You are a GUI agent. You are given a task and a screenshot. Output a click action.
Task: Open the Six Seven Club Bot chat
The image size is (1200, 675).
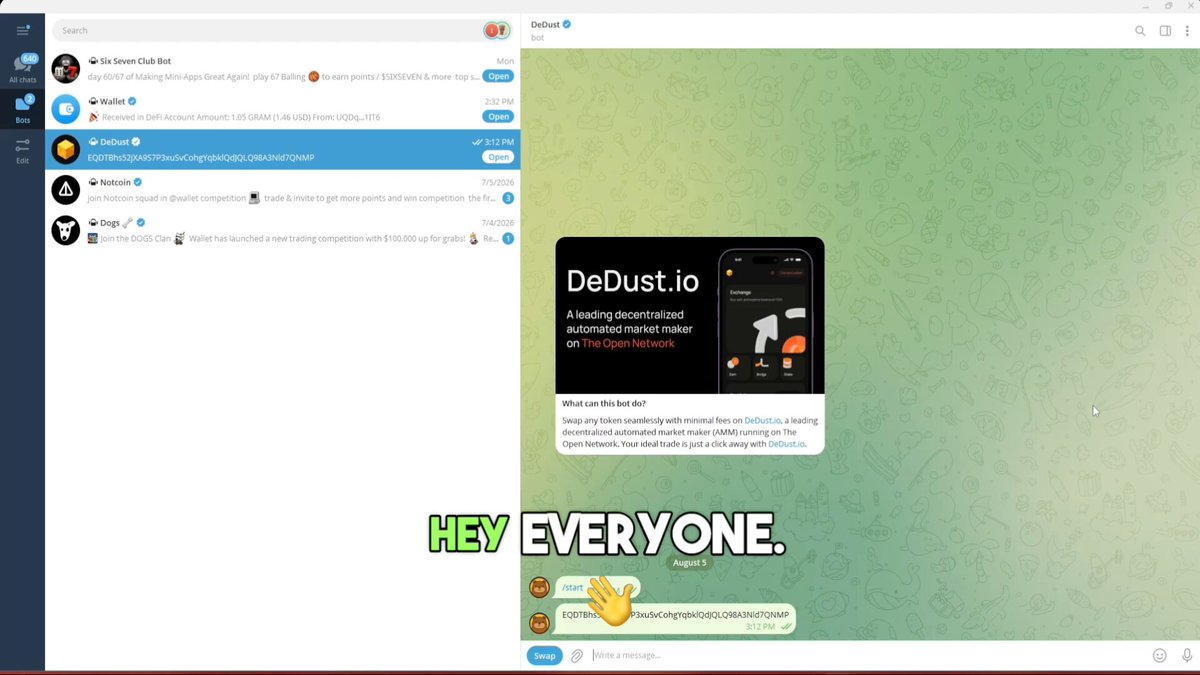click(x=283, y=68)
